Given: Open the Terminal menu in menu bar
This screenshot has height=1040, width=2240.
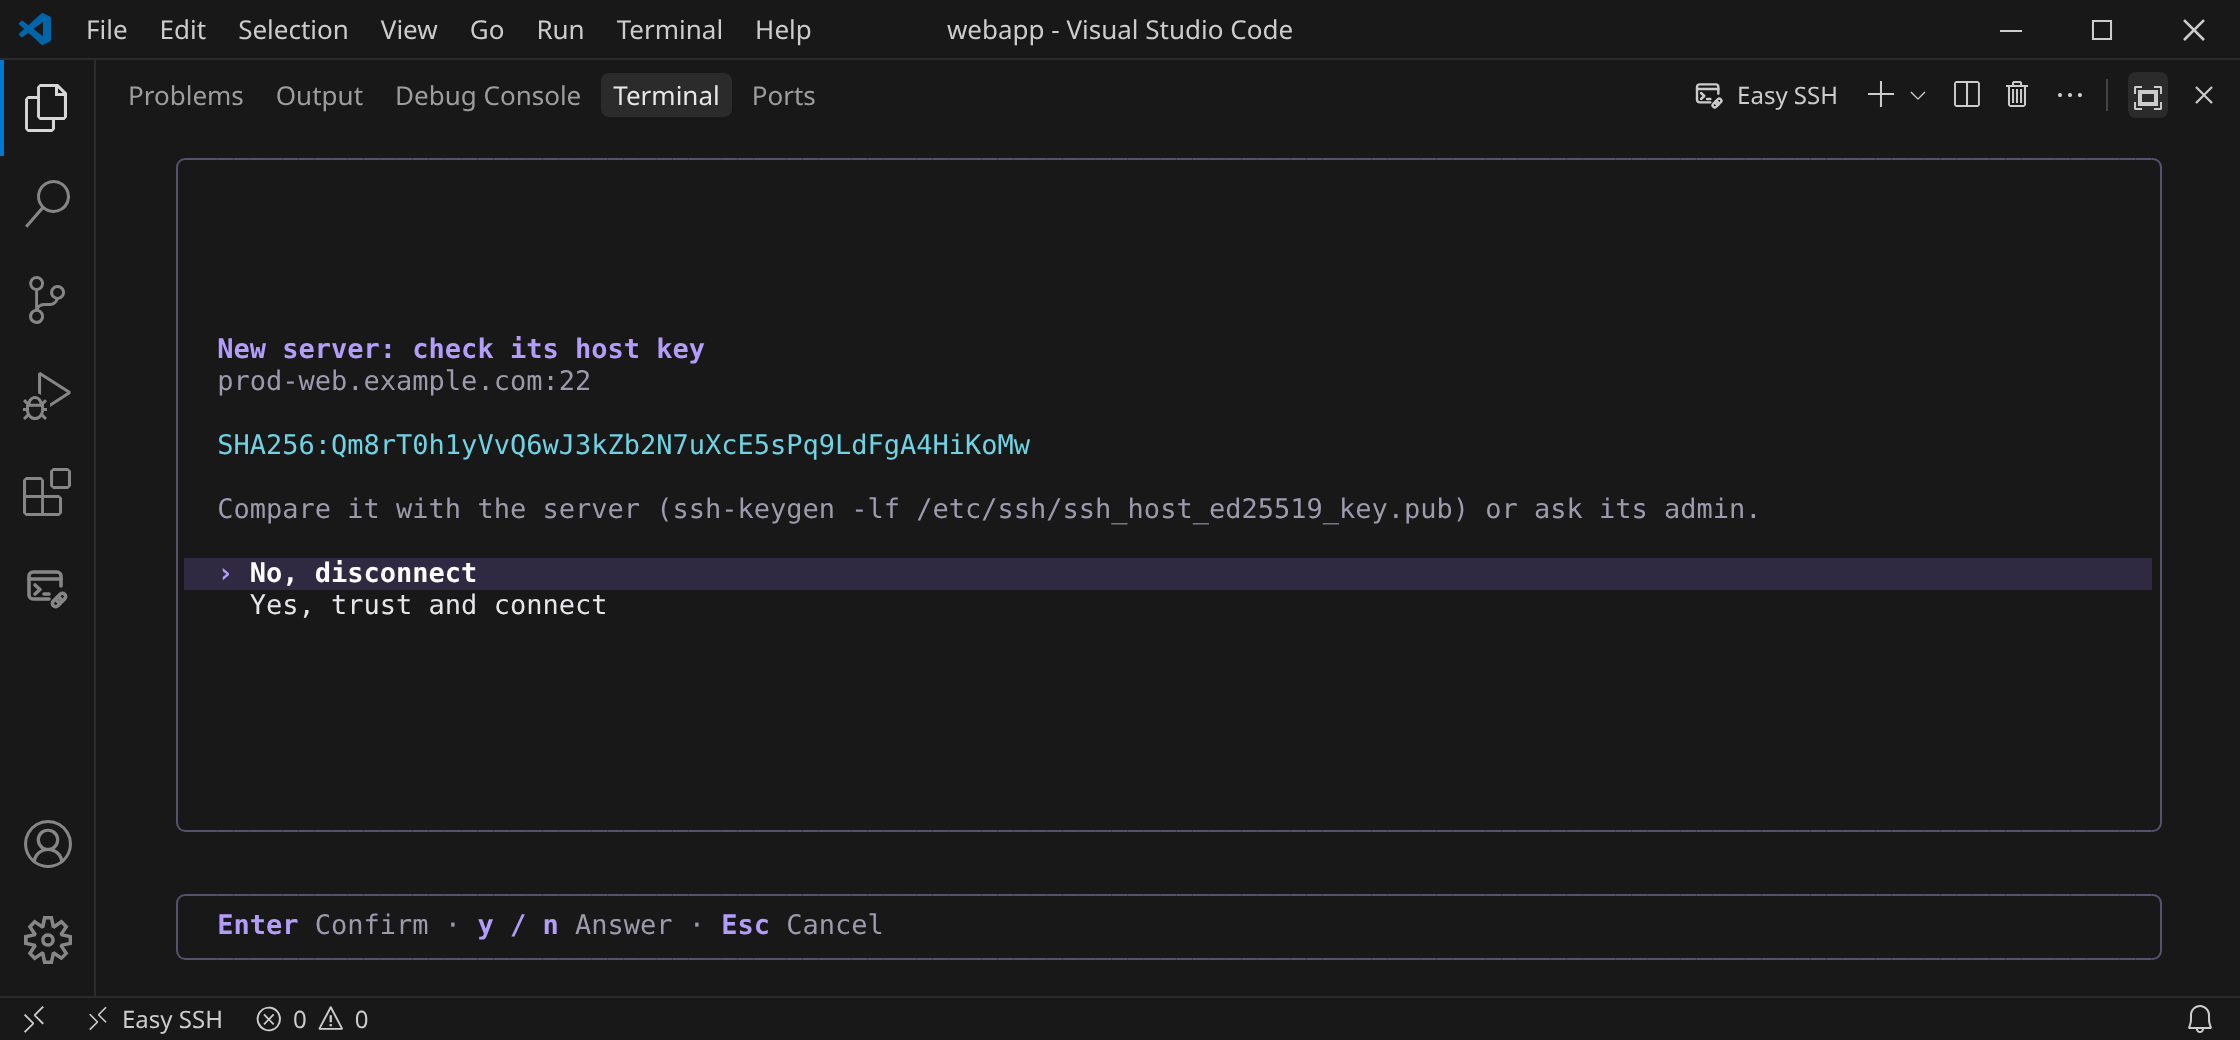Looking at the screenshot, I should tap(669, 29).
